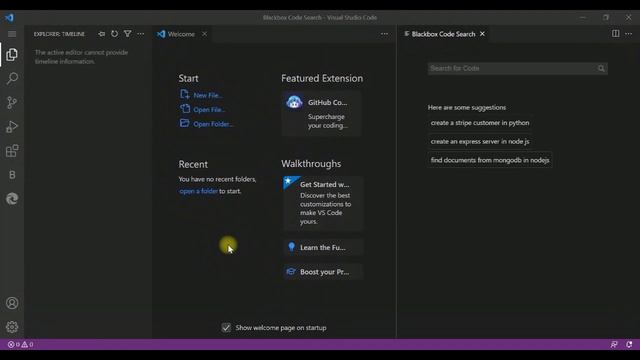Click the magnifier search icon in Blackbox
640x360 pixels.
pos(601,69)
